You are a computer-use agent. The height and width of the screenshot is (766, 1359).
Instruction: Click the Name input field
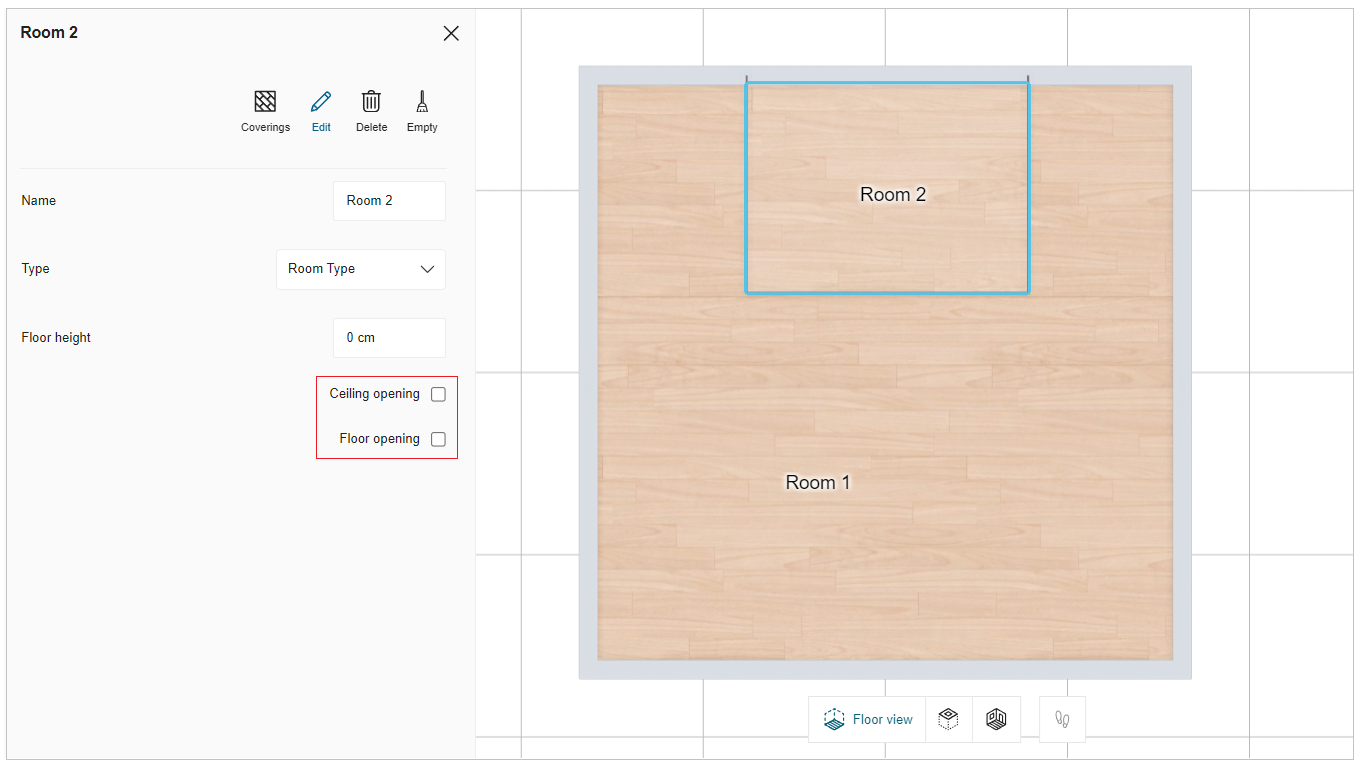[389, 201]
